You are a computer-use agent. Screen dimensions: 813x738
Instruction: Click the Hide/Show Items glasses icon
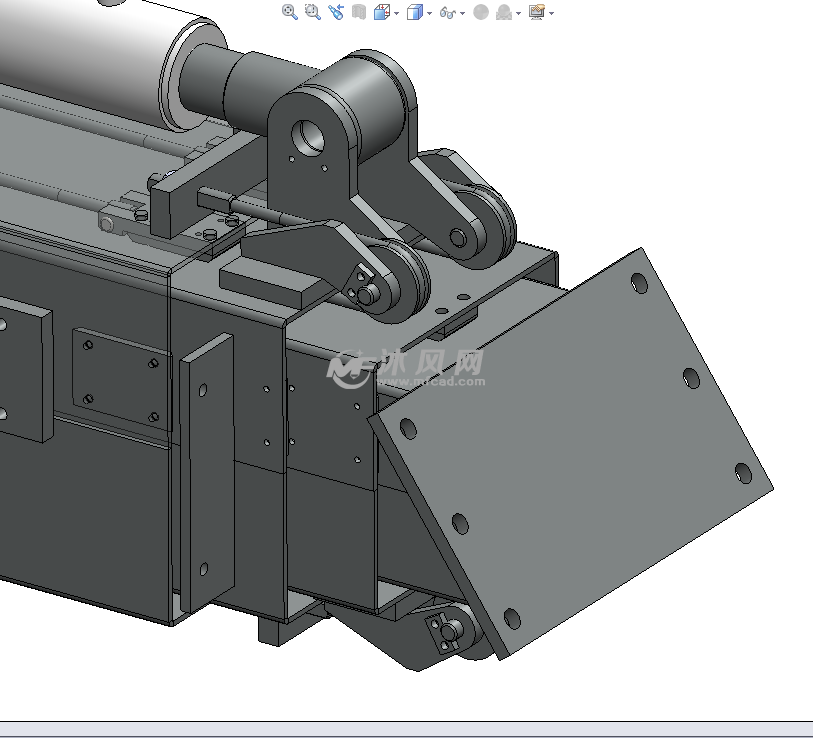pyautogui.click(x=447, y=12)
